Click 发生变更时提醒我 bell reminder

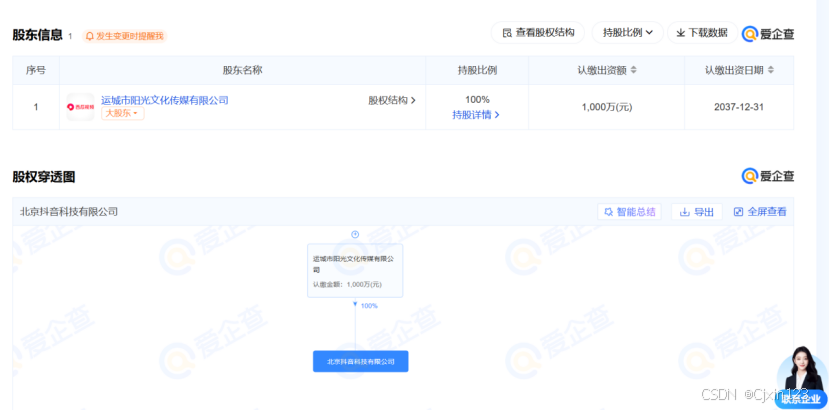pos(125,37)
